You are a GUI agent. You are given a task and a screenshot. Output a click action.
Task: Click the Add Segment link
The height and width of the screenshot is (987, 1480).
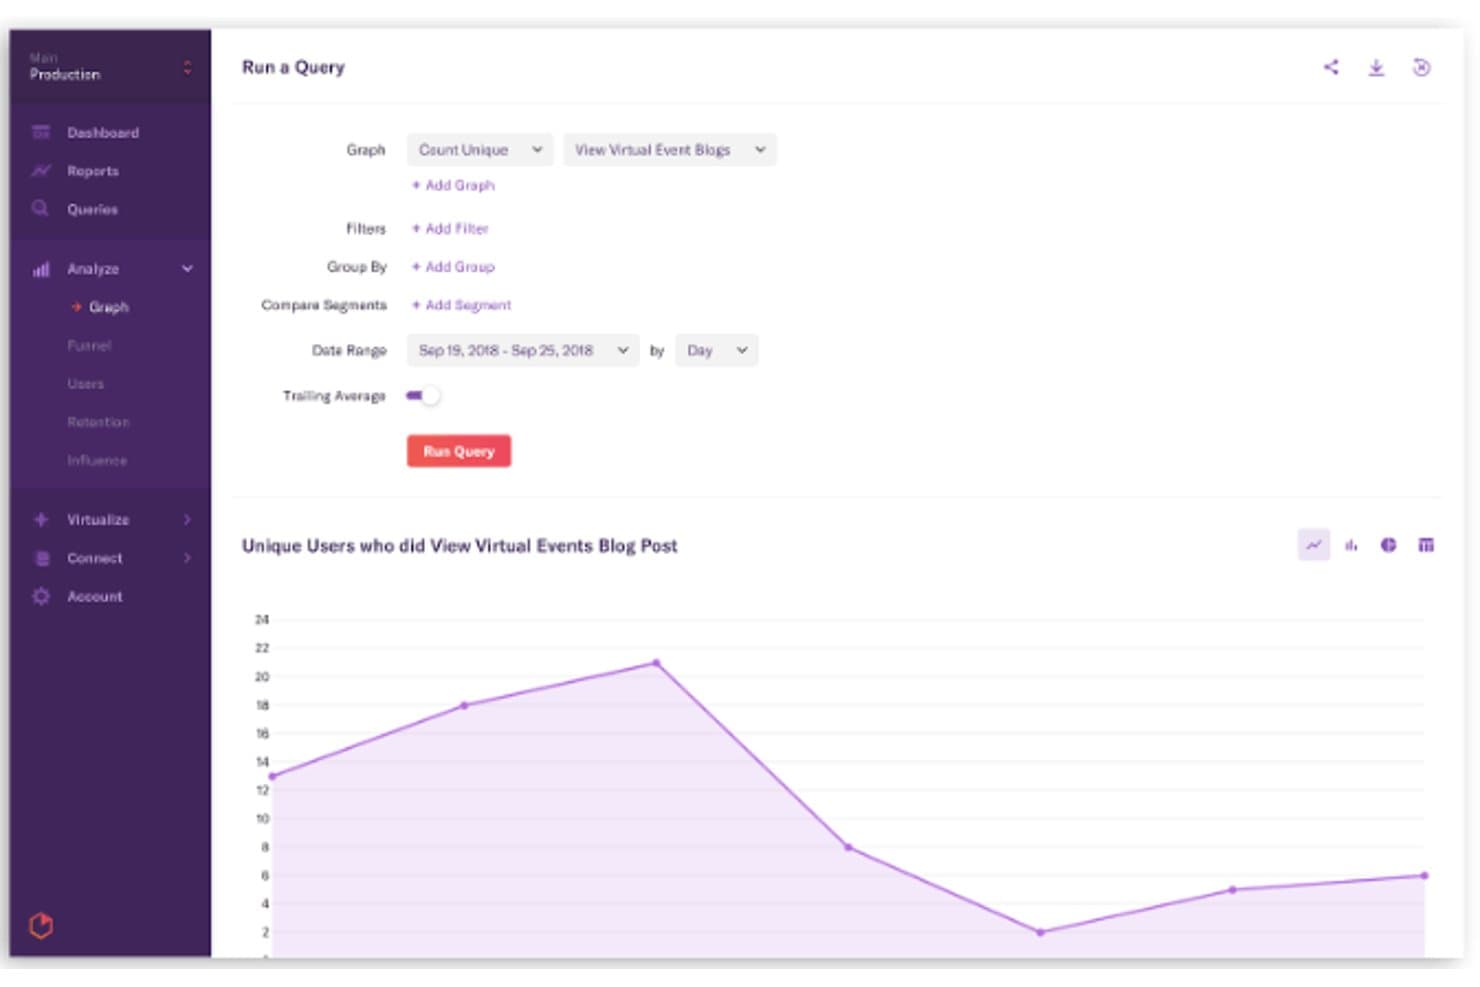pos(461,305)
